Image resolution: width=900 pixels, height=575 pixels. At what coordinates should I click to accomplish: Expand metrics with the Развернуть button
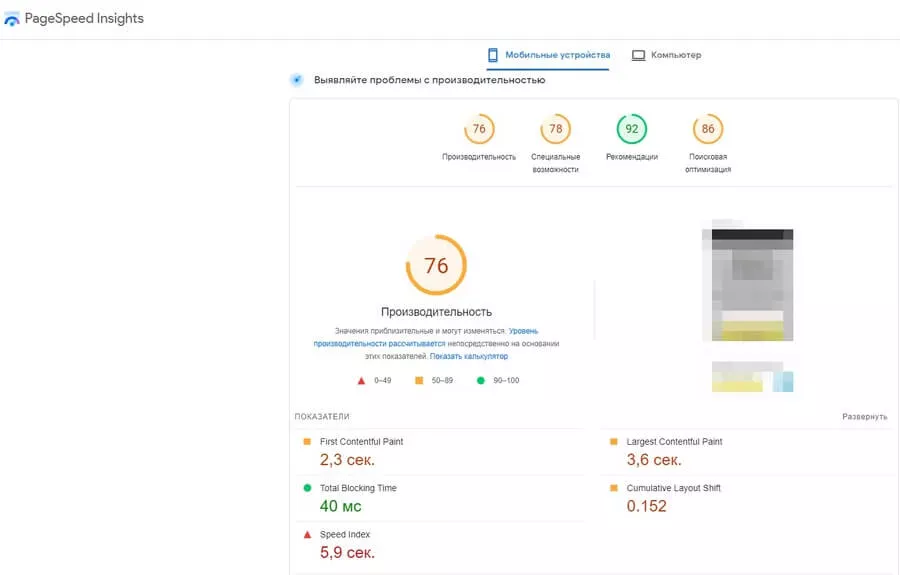[x=864, y=416]
